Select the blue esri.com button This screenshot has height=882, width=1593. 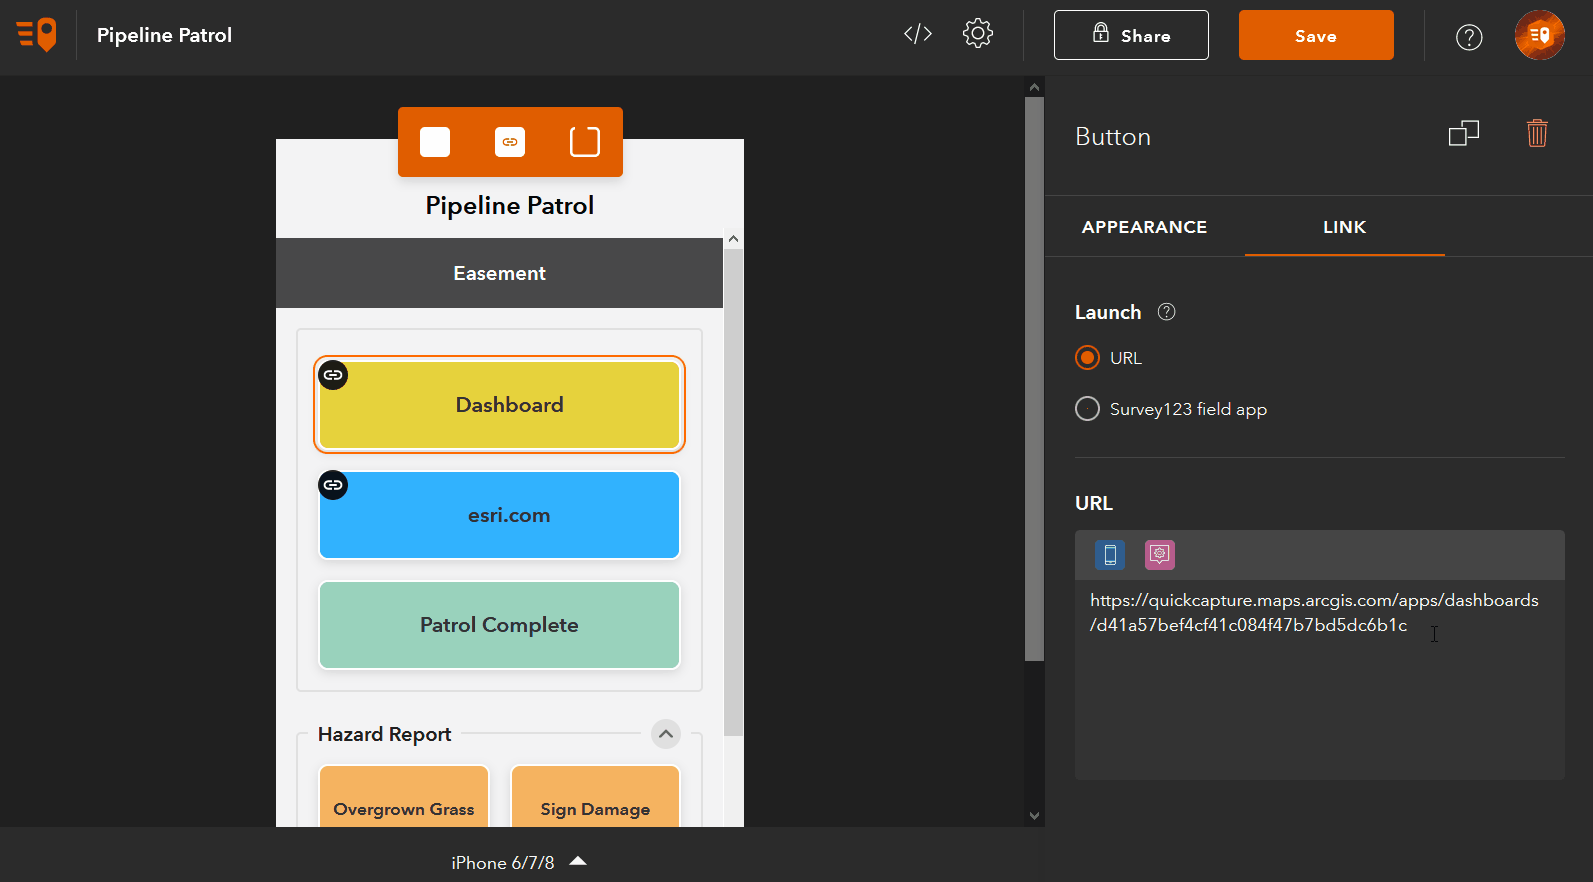[500, 515]
